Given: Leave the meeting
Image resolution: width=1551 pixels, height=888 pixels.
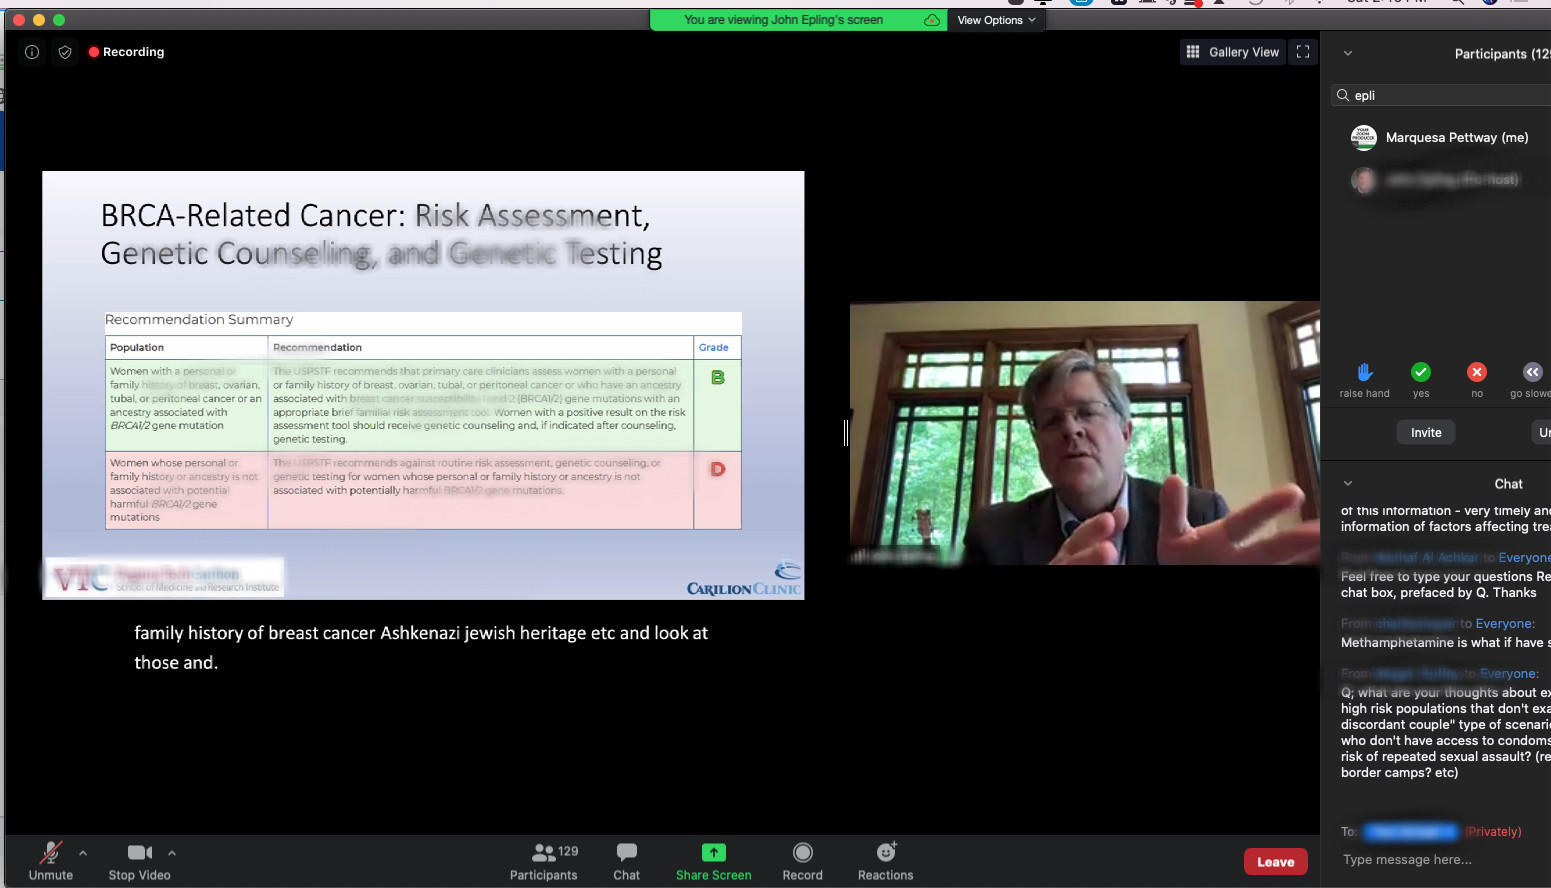Looking at the screenshot, I should point(1275,862).
